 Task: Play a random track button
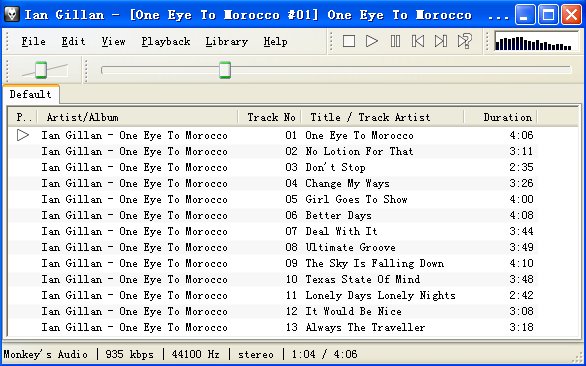[x=465, y=41]
